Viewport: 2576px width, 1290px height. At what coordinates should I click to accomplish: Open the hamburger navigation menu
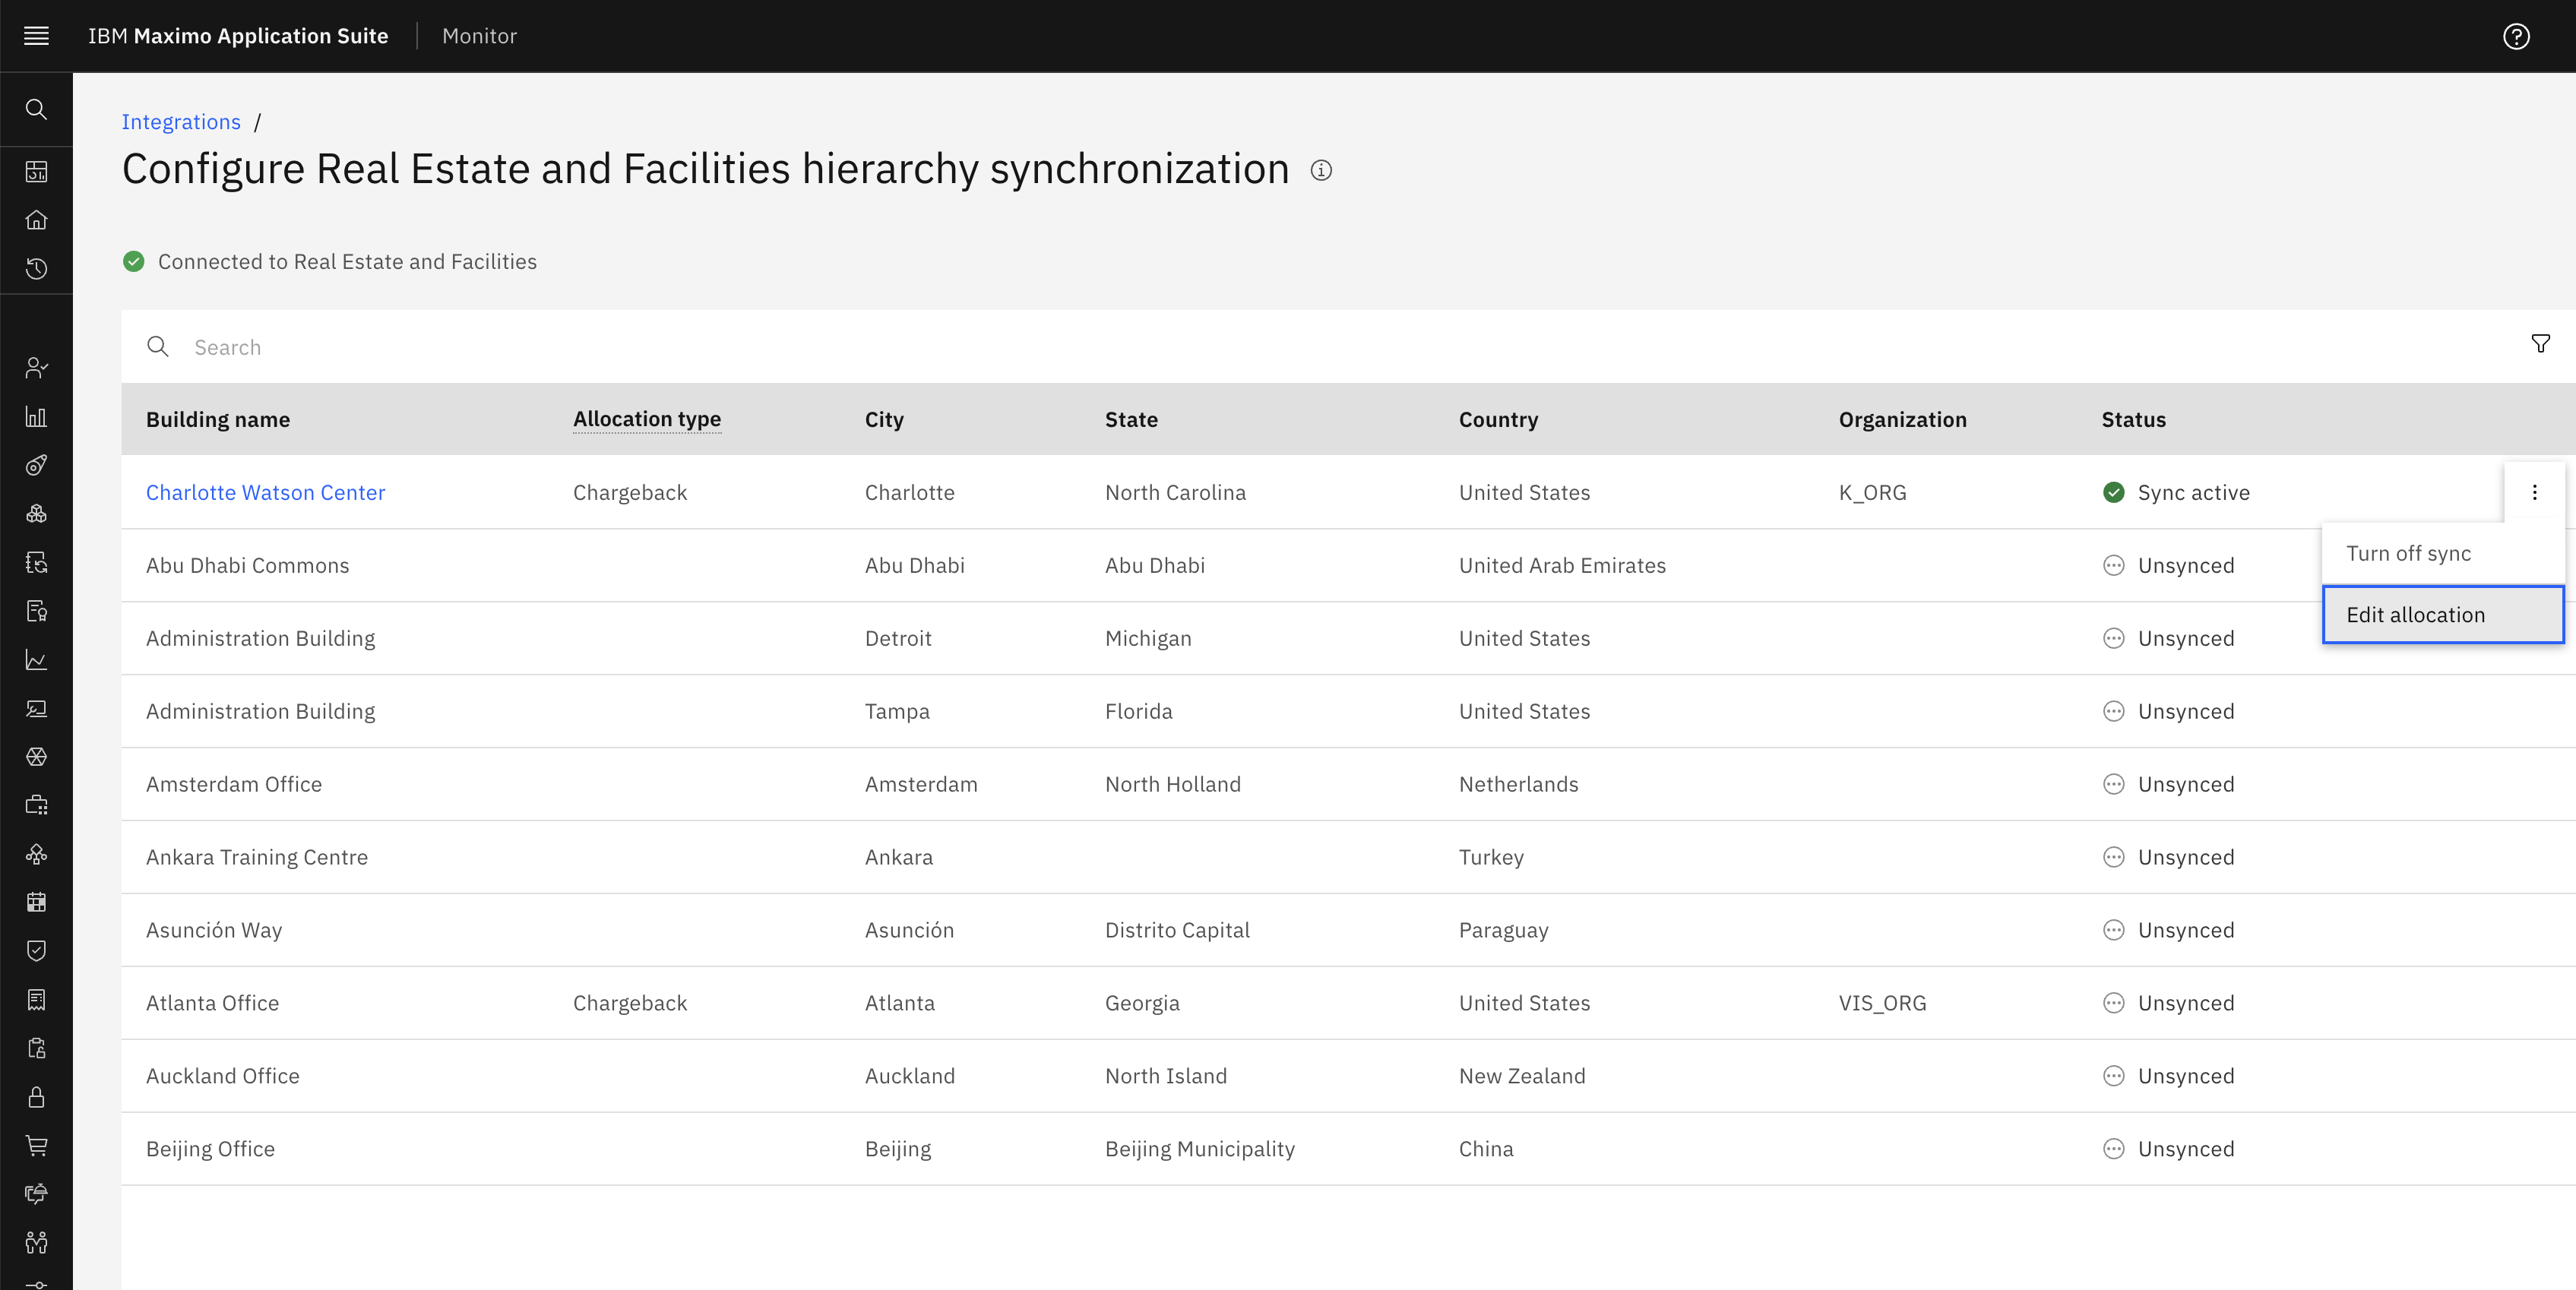tap(36, 36)
